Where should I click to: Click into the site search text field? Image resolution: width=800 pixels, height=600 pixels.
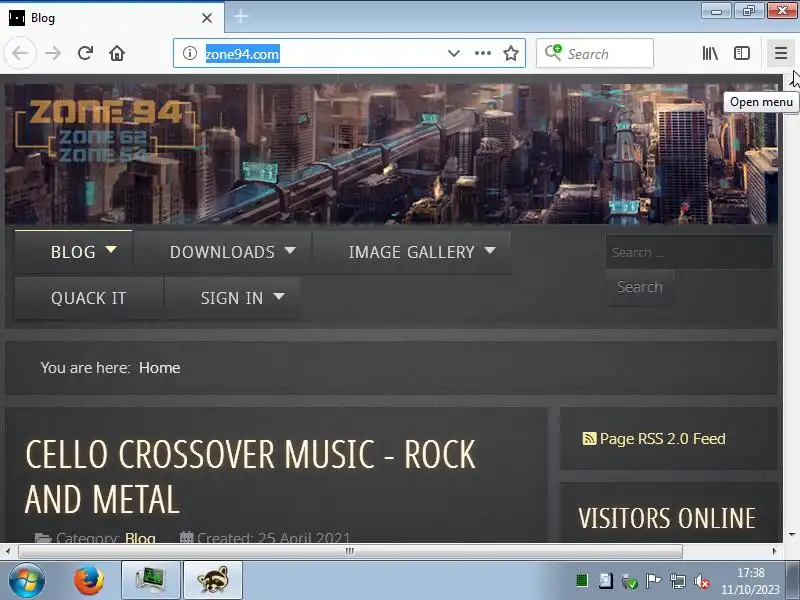coord(689,252)
